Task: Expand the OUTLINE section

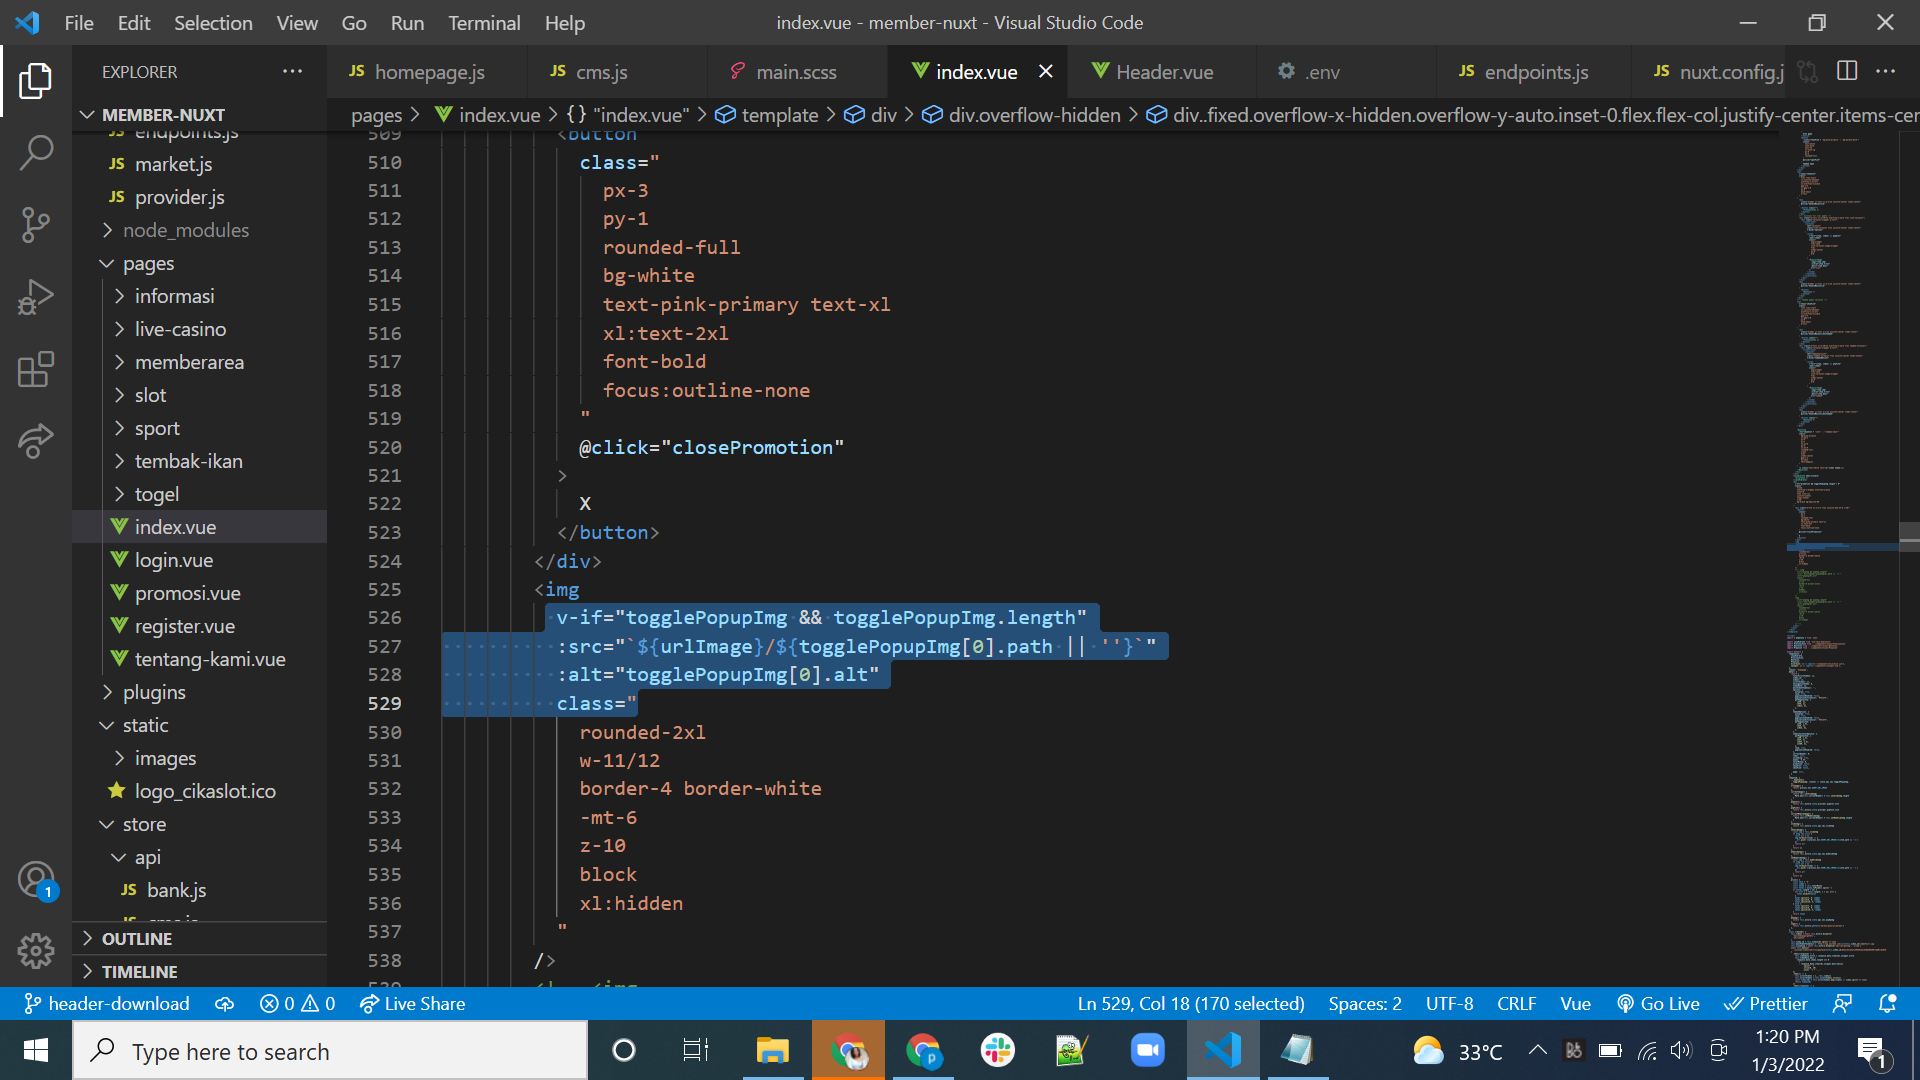Action: (x=137, y=938)
